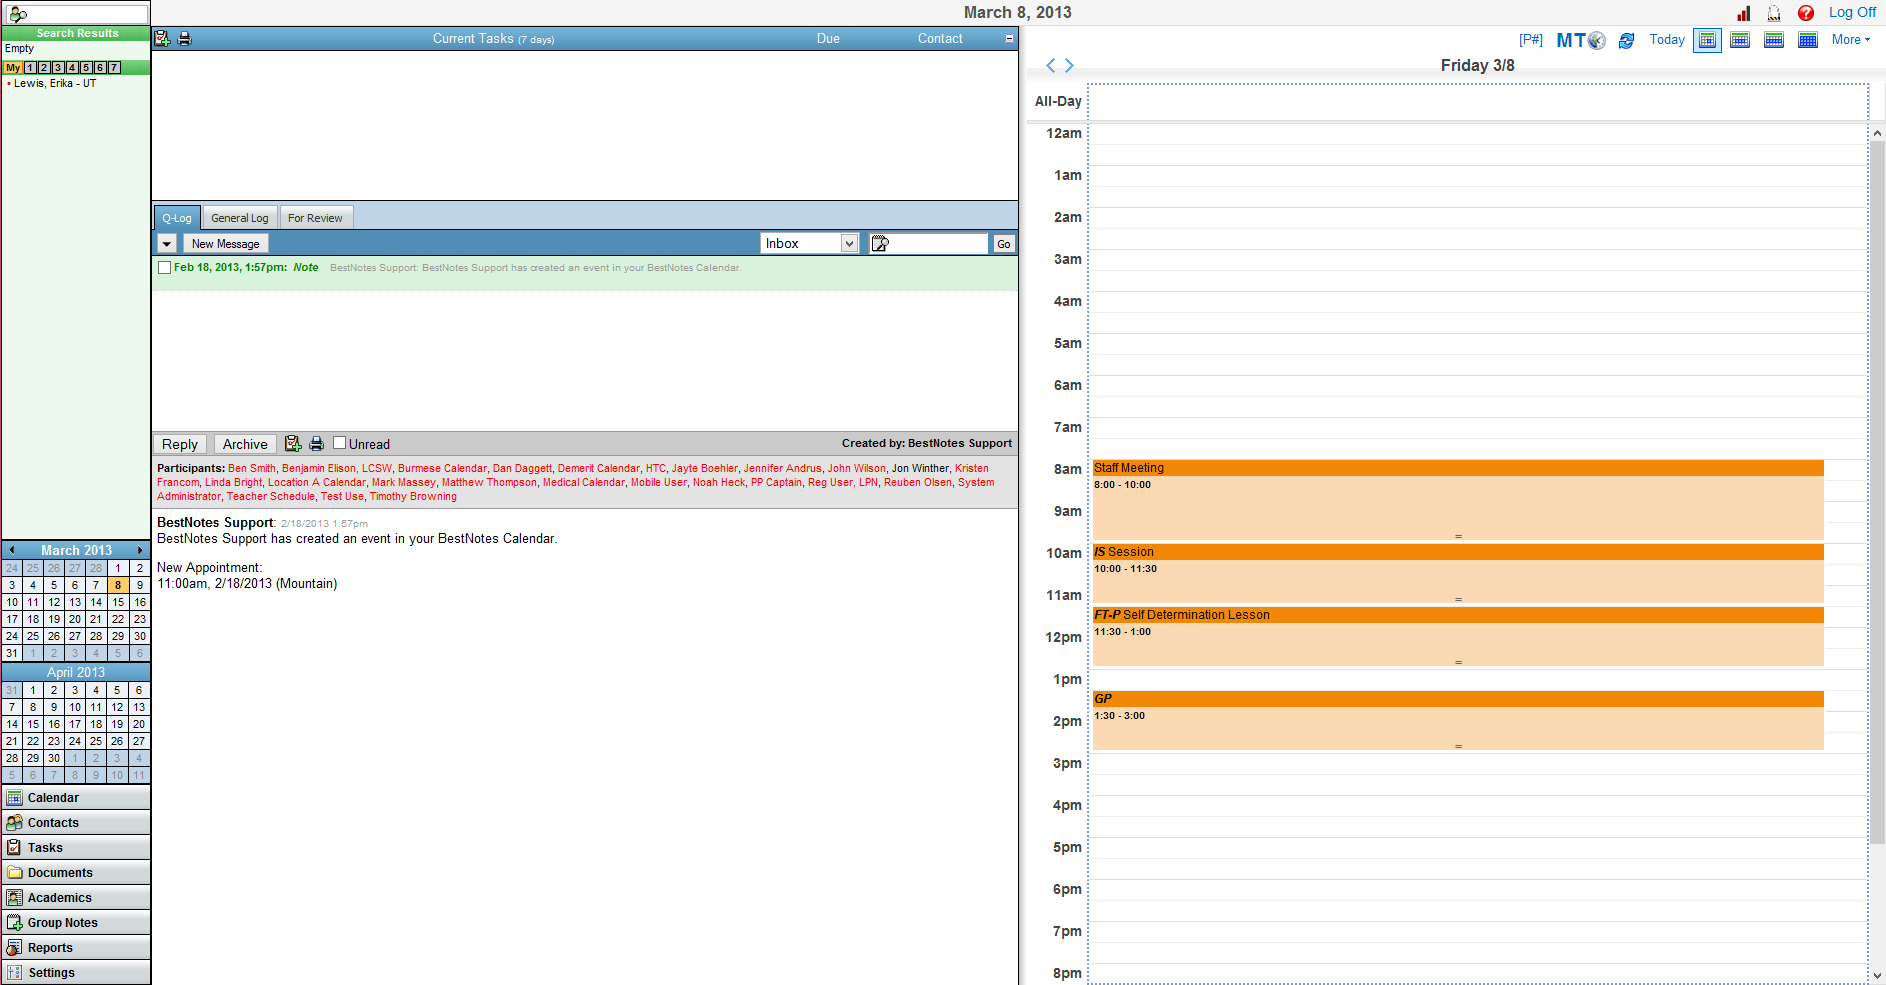Open the Reports navigation item
This screenshot has height=985, width=1886.
click(76, 948)
